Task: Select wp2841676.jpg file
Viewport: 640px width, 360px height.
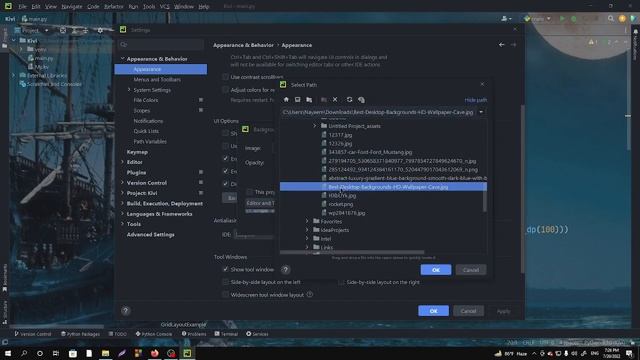Action: pos(347,213)
